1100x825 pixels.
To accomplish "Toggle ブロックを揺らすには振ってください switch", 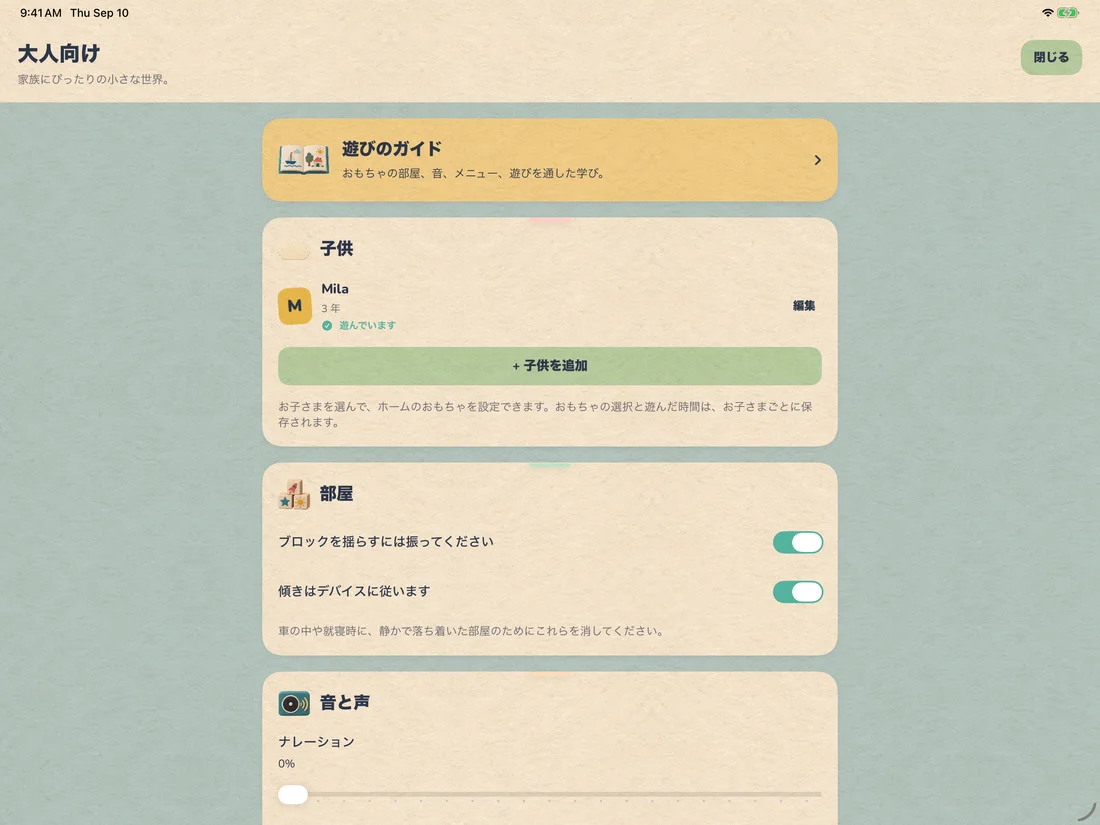I will tap(798, 542).
